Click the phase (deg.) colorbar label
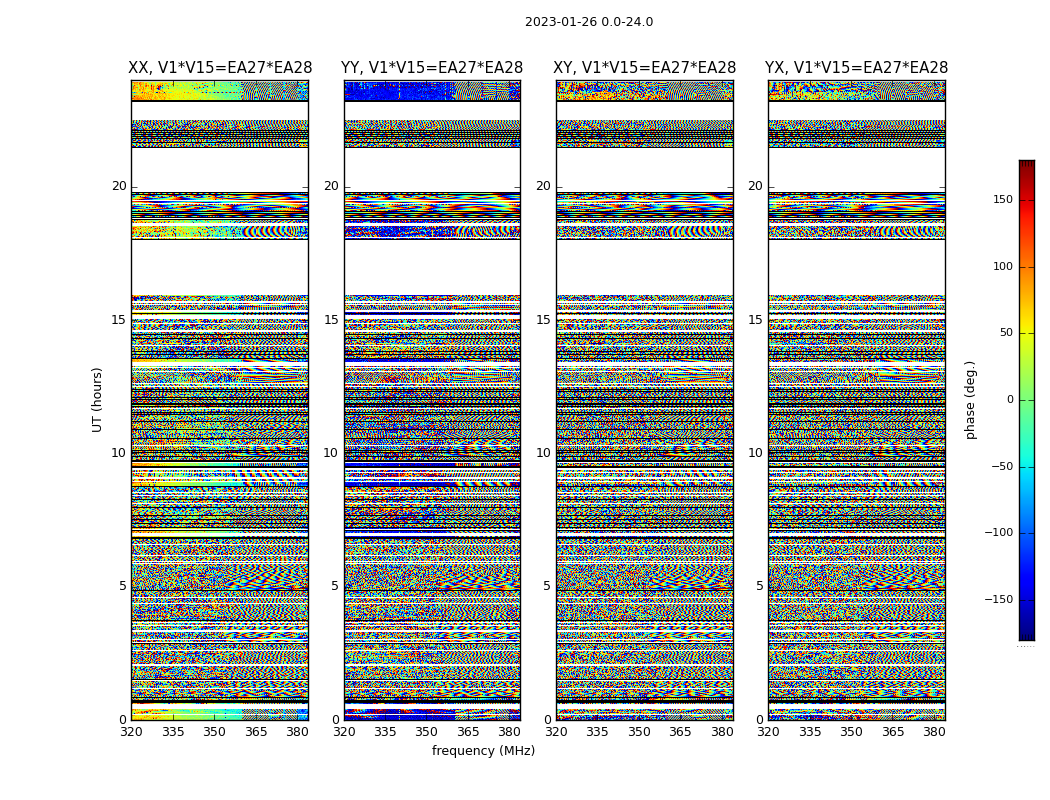The height and width of the screenshot is (800, 1050). pyautogui.click(x=970, y=400)
